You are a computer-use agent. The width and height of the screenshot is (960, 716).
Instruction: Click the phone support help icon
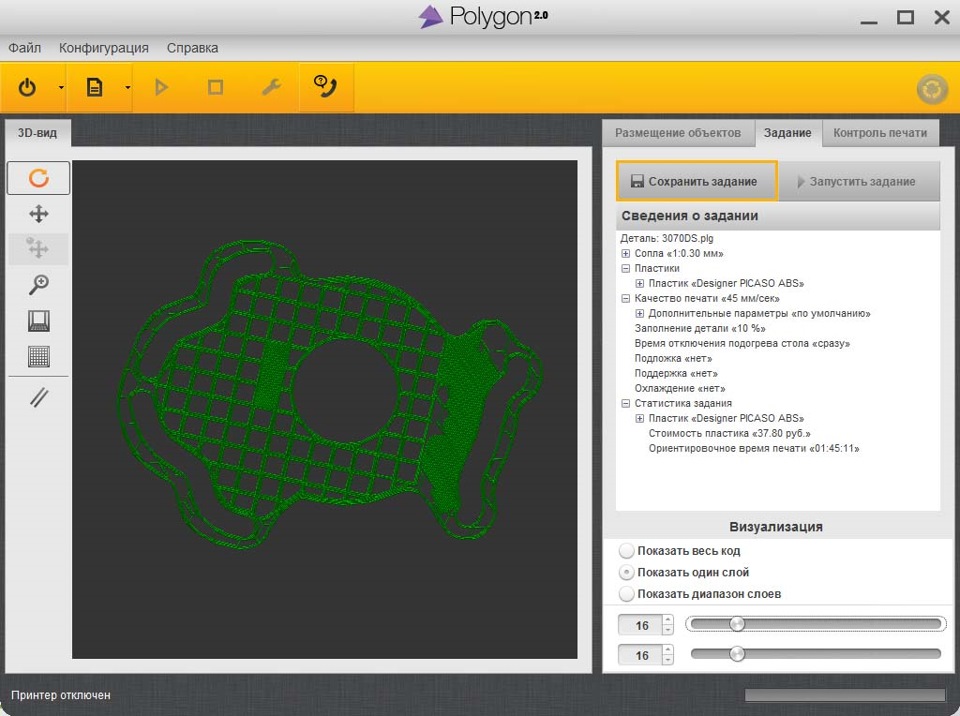325,86
